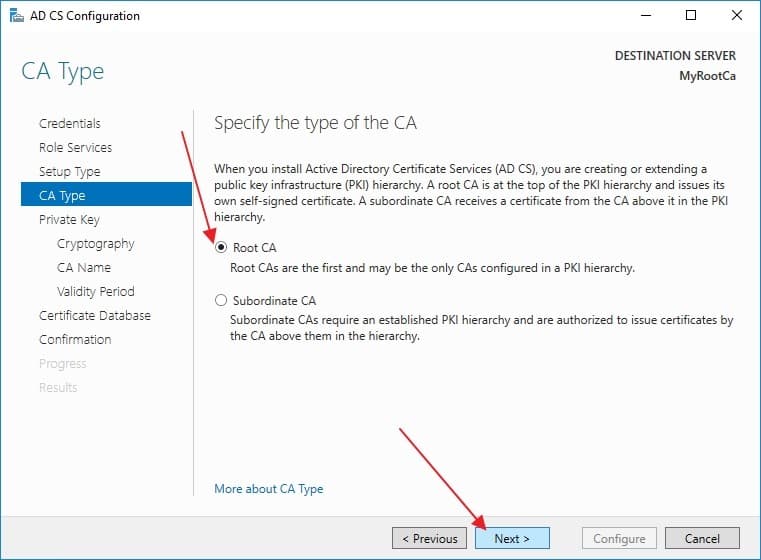Go to the Certificate Database step
Screen dimensions: 761x560
click(95, 315)
